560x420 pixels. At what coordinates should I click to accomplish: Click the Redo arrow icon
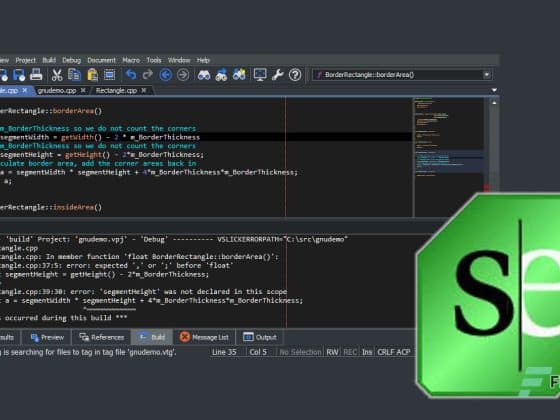pyautogui.click(x=148, y=75)
